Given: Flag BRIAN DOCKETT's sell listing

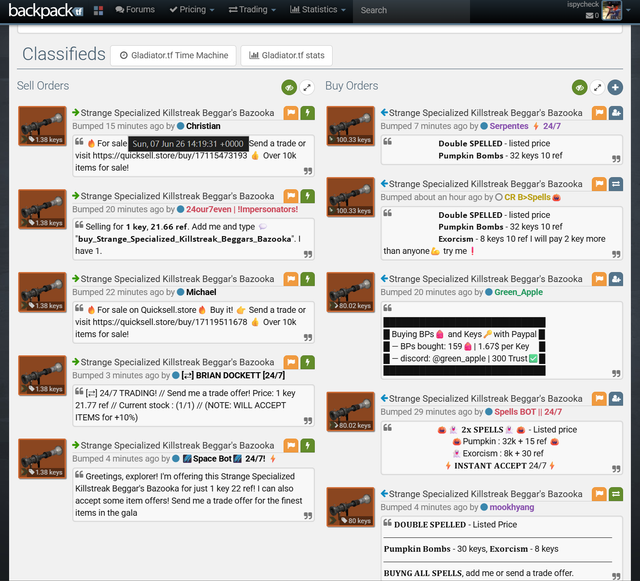Looking at the screenshot, I should point(291,363).
